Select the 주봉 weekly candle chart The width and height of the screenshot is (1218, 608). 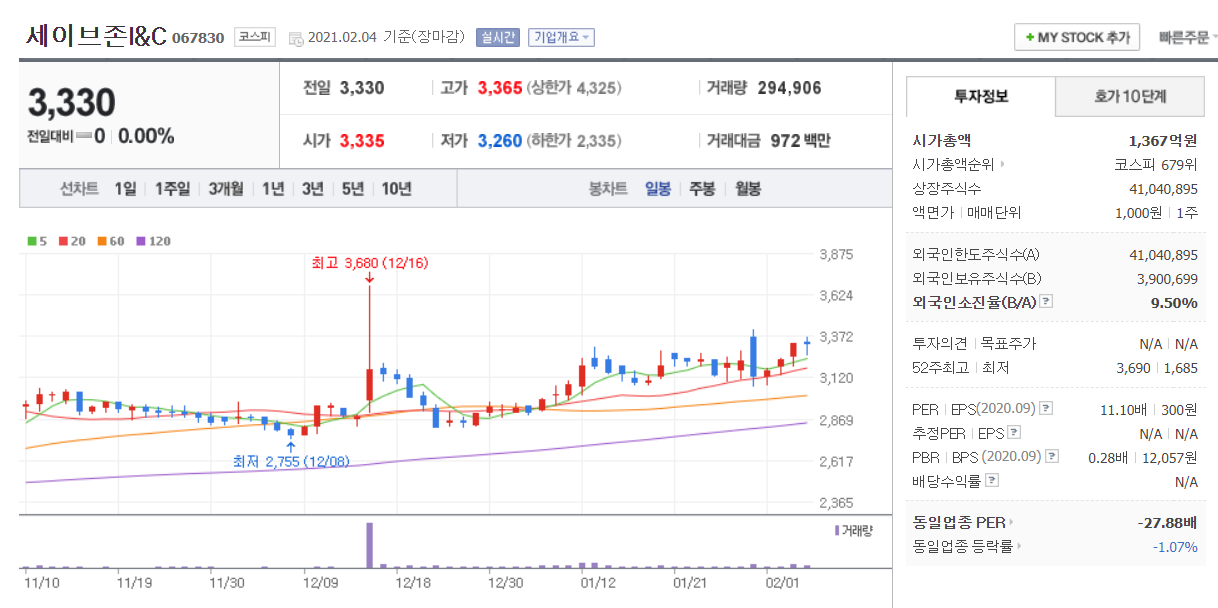click(702, 188)
